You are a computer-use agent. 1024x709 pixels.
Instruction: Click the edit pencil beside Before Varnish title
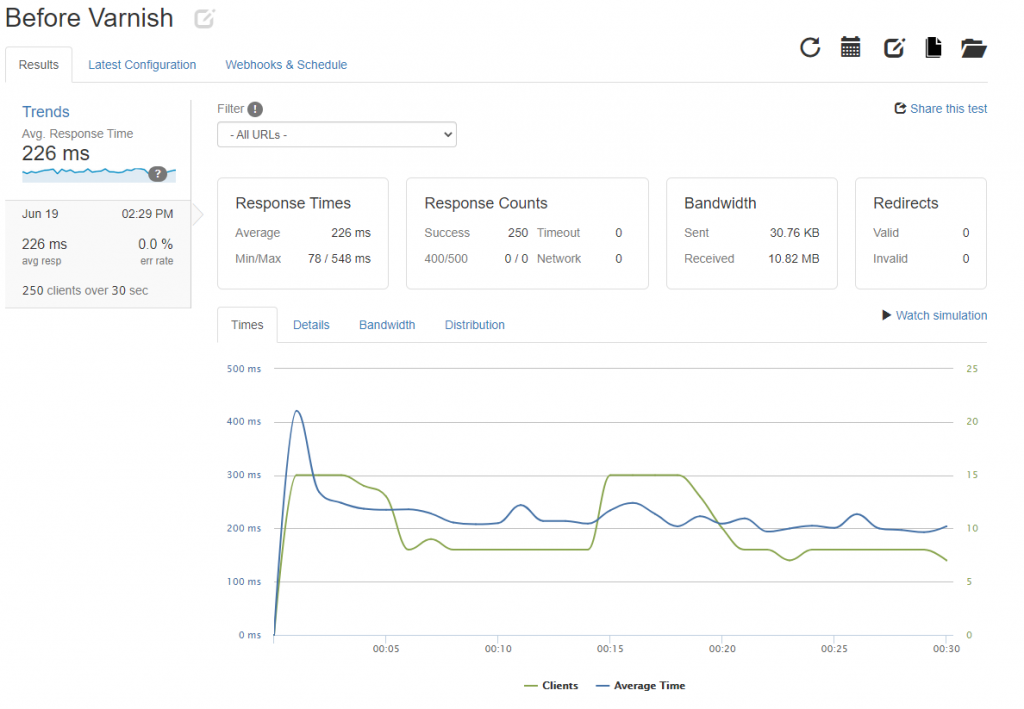pyautogui.click(x=204, y=18)
